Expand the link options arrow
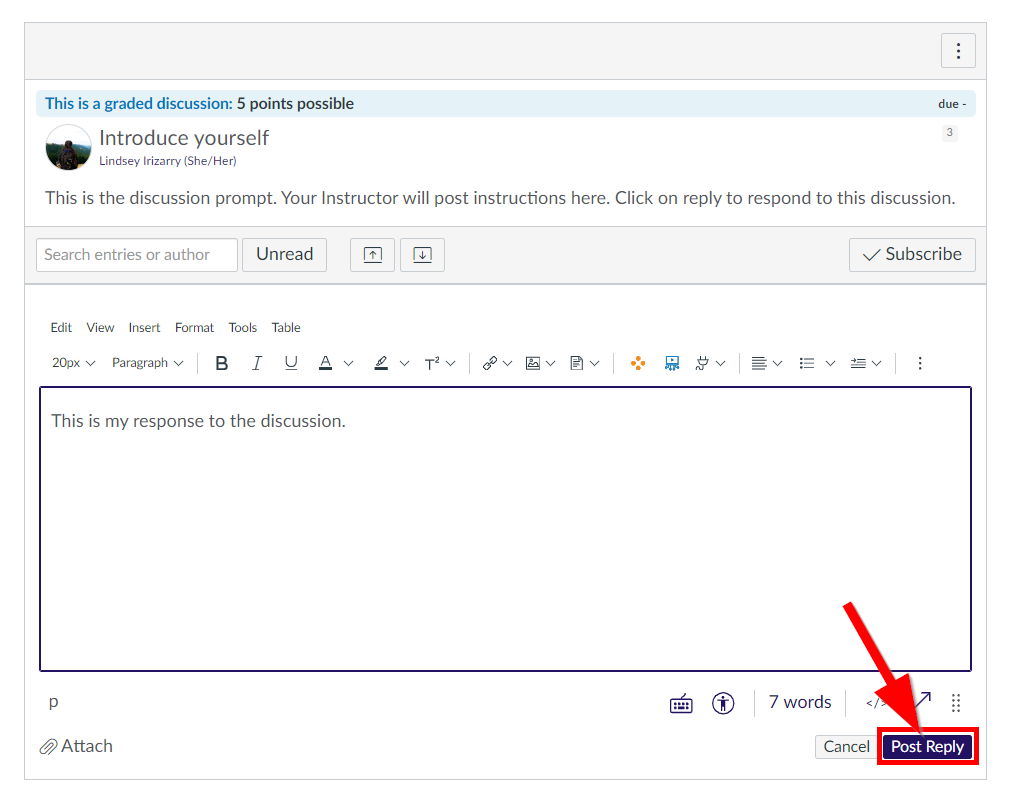1009x794 pixels. [x=508, y=364]
